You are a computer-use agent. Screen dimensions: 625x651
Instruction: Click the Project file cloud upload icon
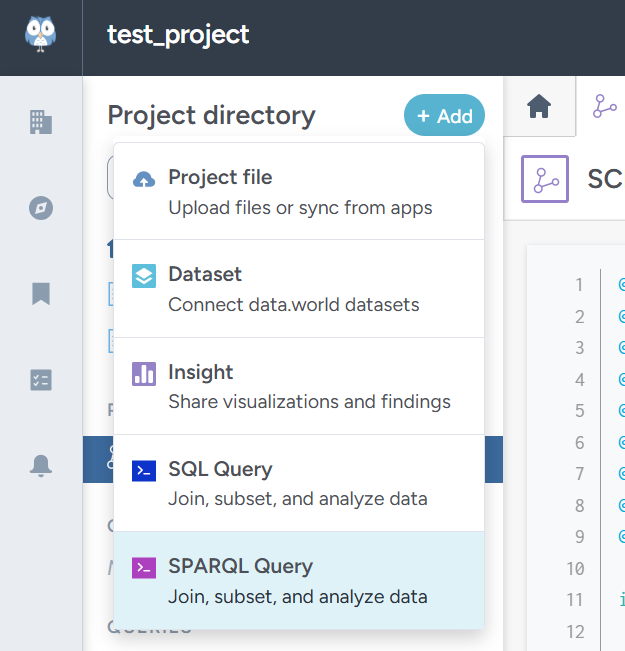point(144,179)
